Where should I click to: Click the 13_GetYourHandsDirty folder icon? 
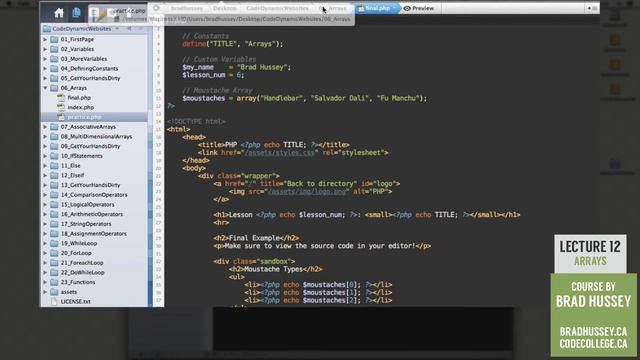pos(54,185)
